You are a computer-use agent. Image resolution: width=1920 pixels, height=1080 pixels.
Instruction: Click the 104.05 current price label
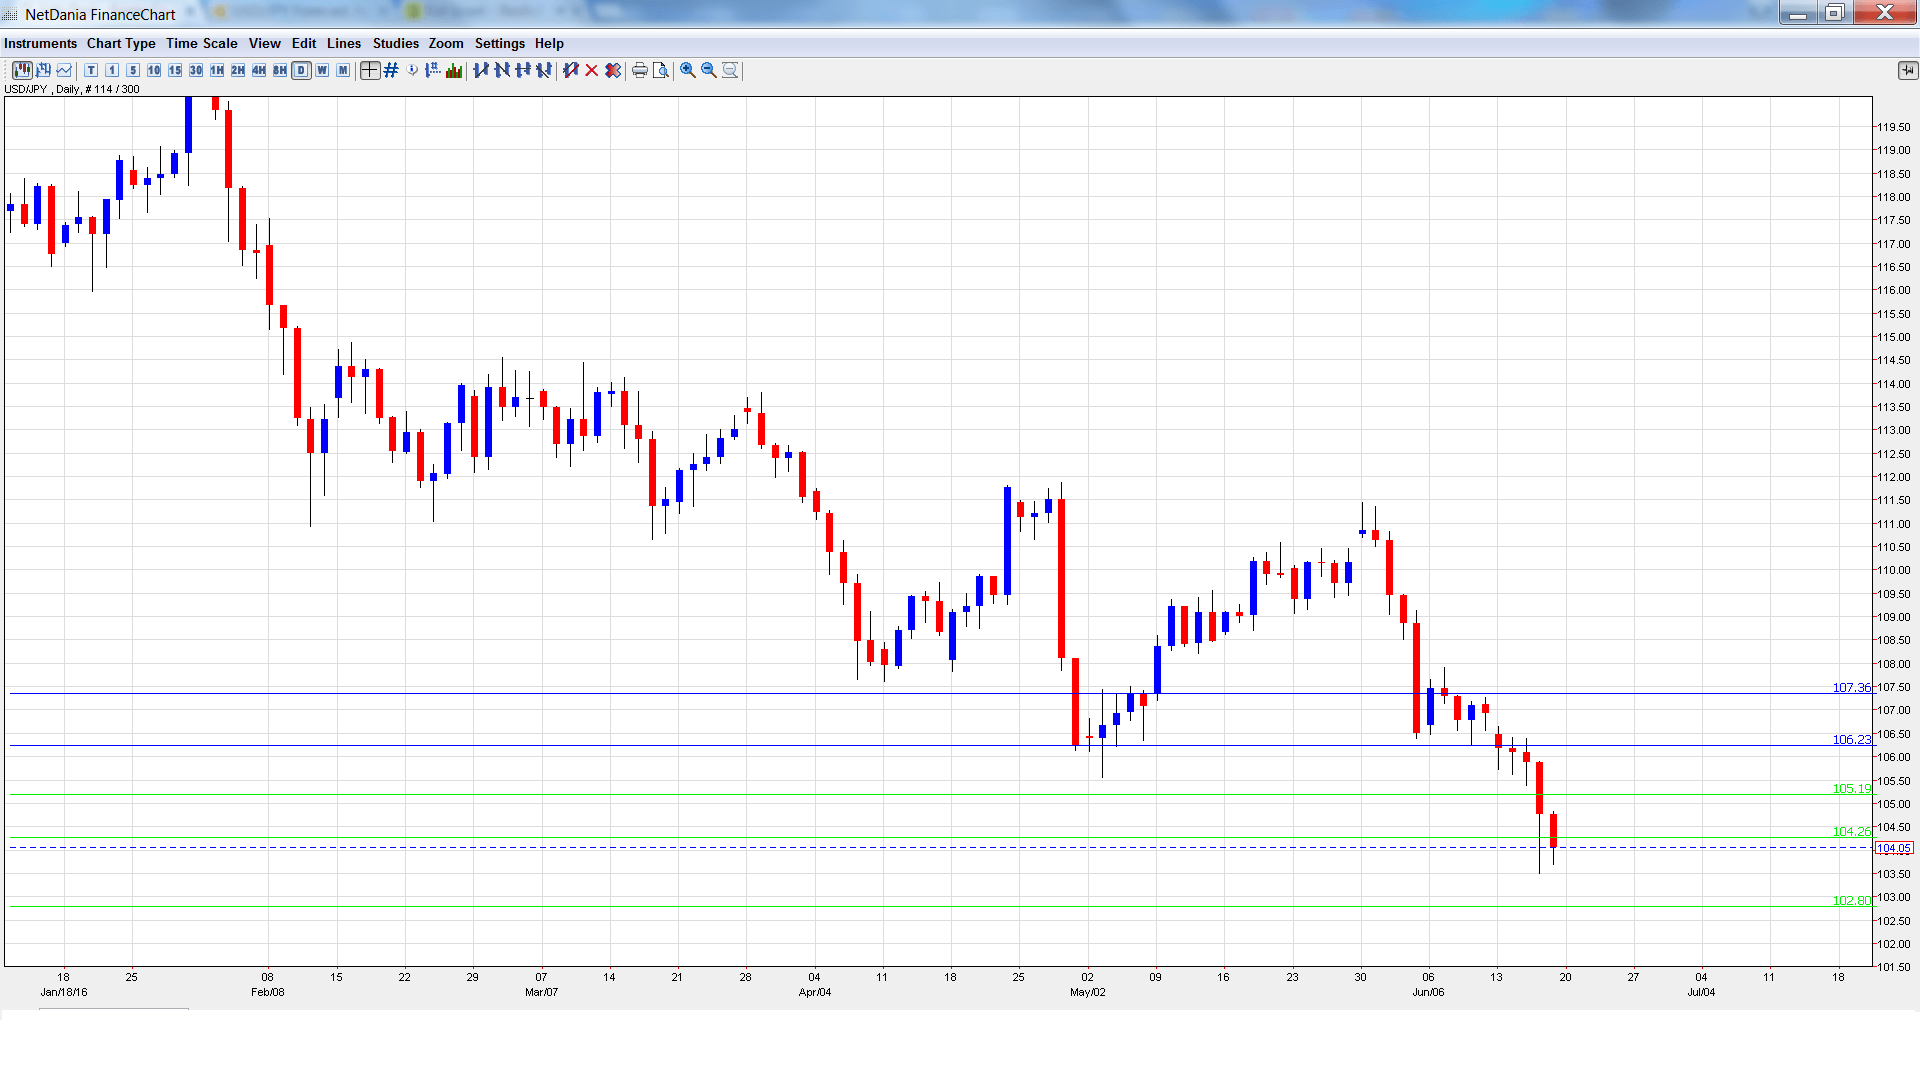coord(1893,848)
